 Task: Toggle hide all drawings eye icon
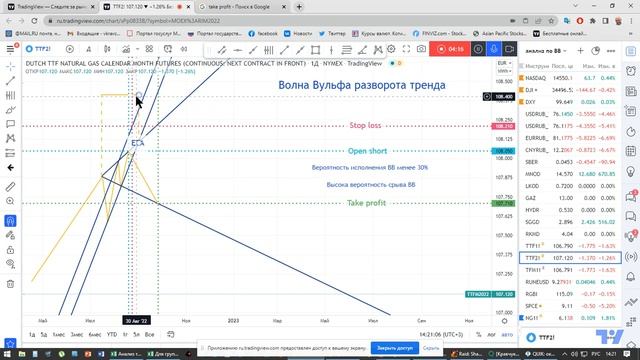(10, 264)
